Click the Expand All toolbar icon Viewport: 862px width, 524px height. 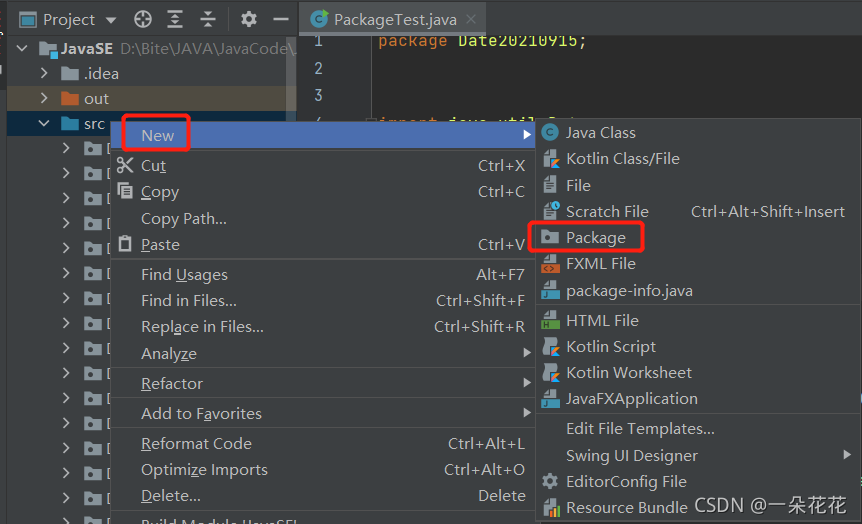click(x=175, y=19)
